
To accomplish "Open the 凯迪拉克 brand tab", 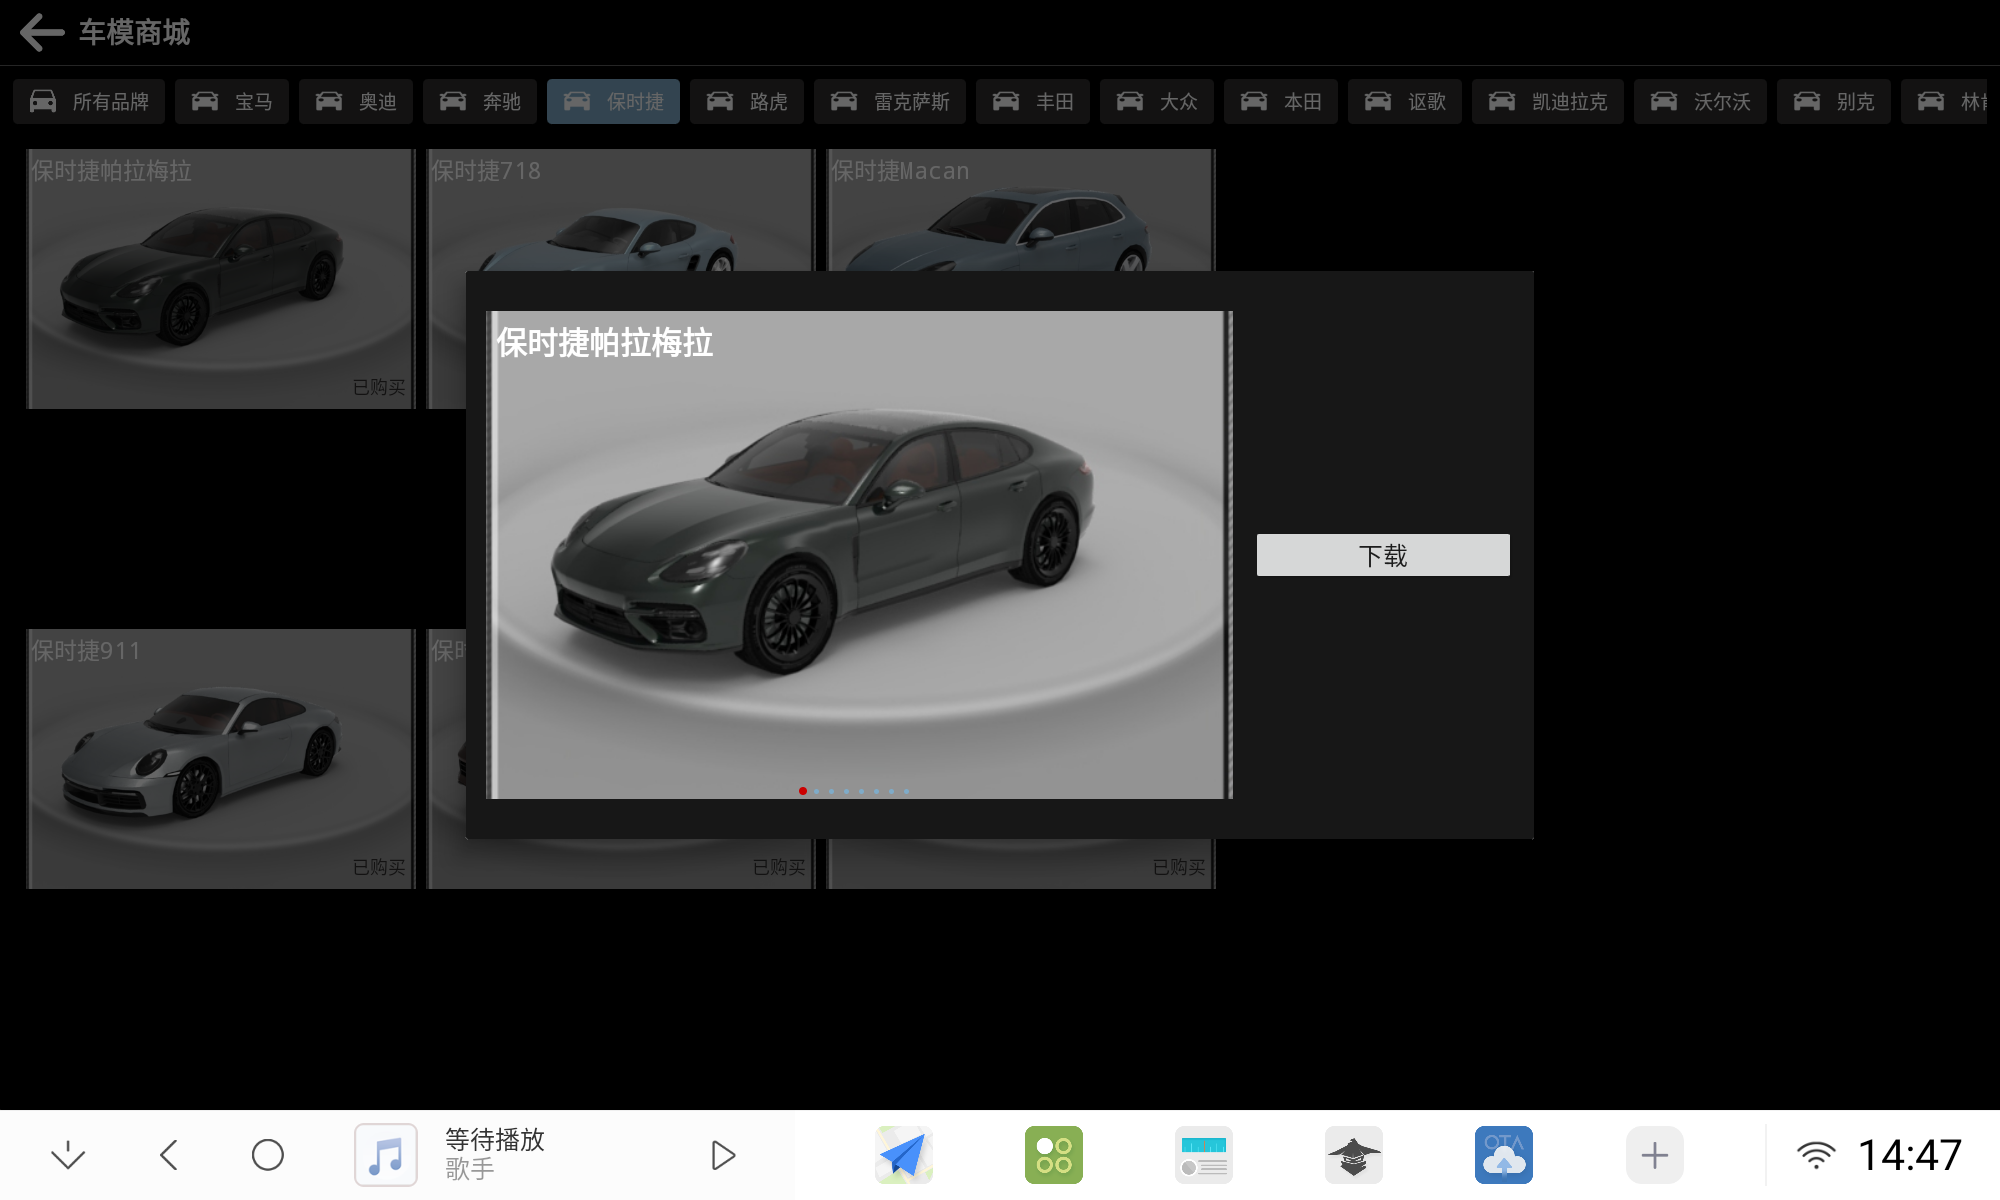I will coord(1548,101).
